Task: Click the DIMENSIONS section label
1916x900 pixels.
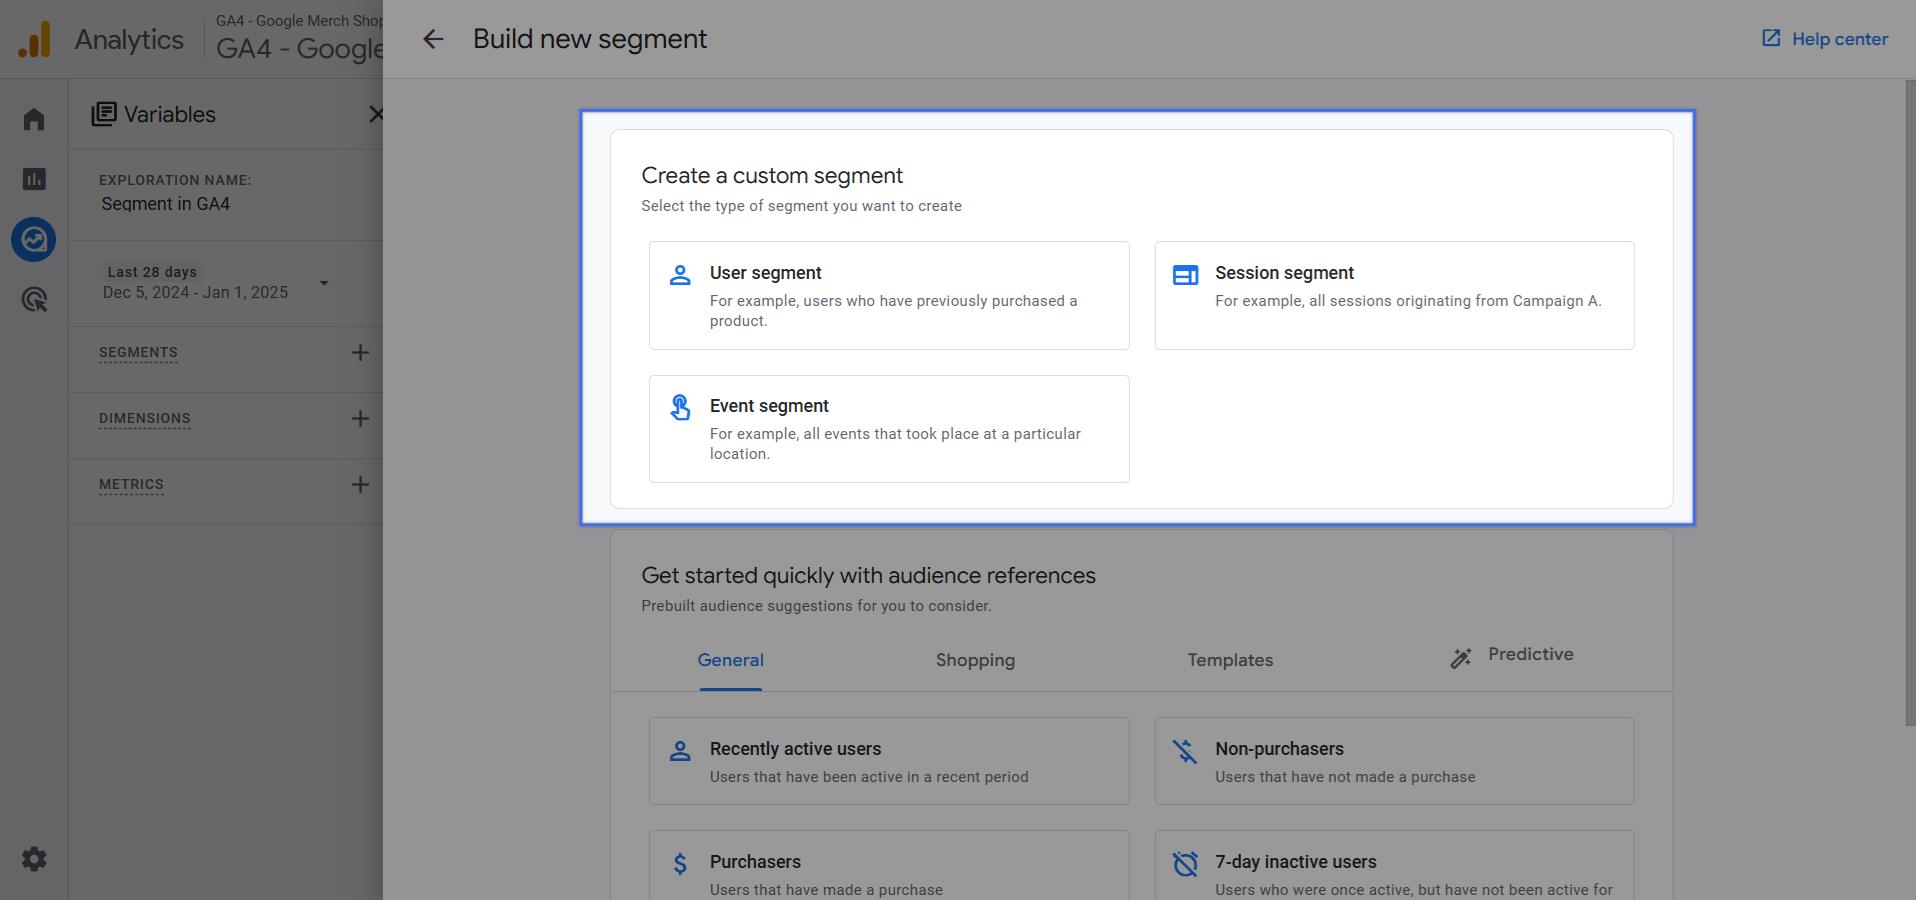Action: pyautogui.click(x=144, y=419)
